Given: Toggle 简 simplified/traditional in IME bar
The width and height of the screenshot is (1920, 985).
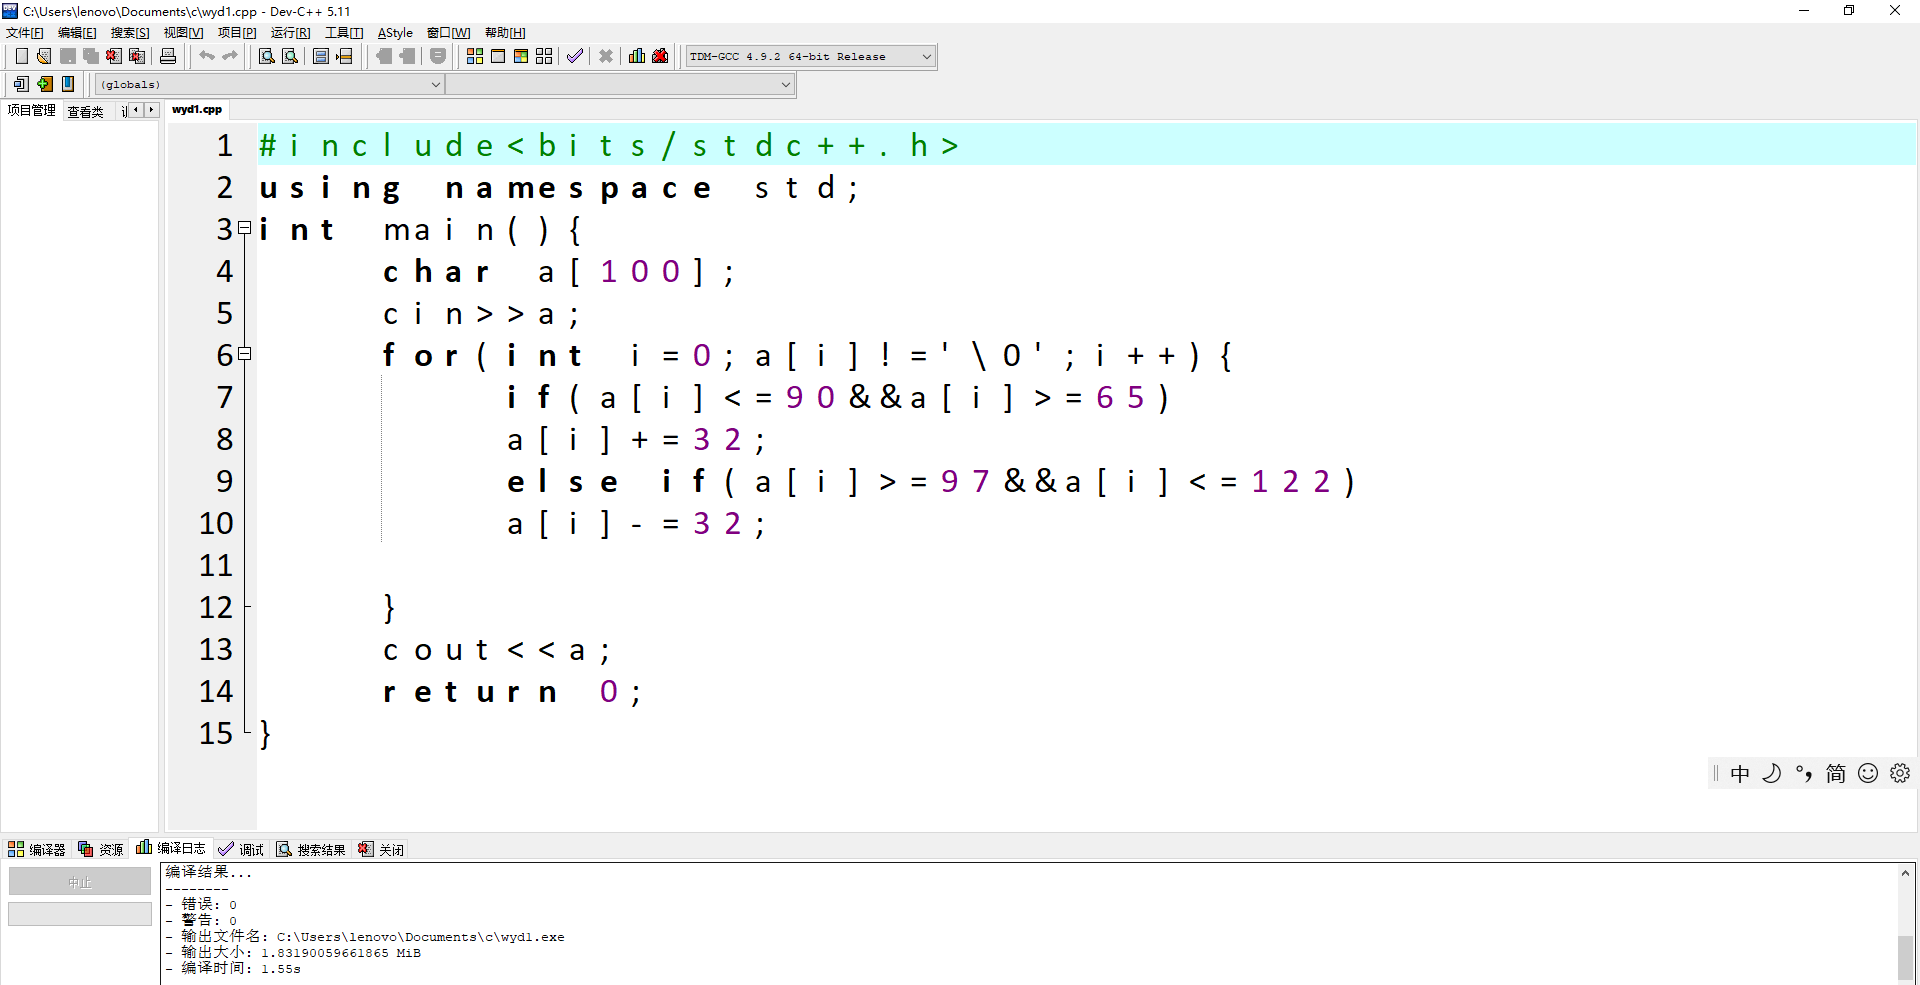Looking at the screenshot, I should tap(1836, 773).
